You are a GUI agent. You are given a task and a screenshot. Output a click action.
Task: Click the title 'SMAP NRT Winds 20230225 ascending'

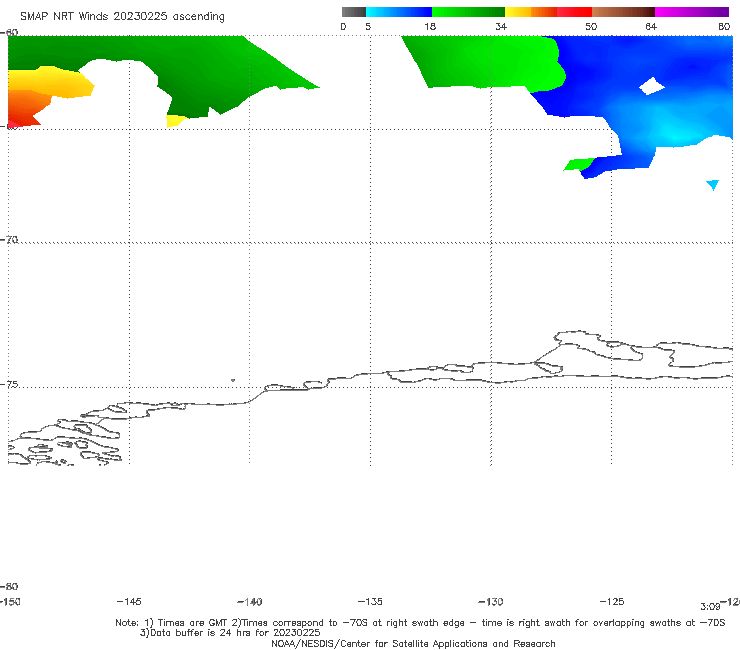122,17
